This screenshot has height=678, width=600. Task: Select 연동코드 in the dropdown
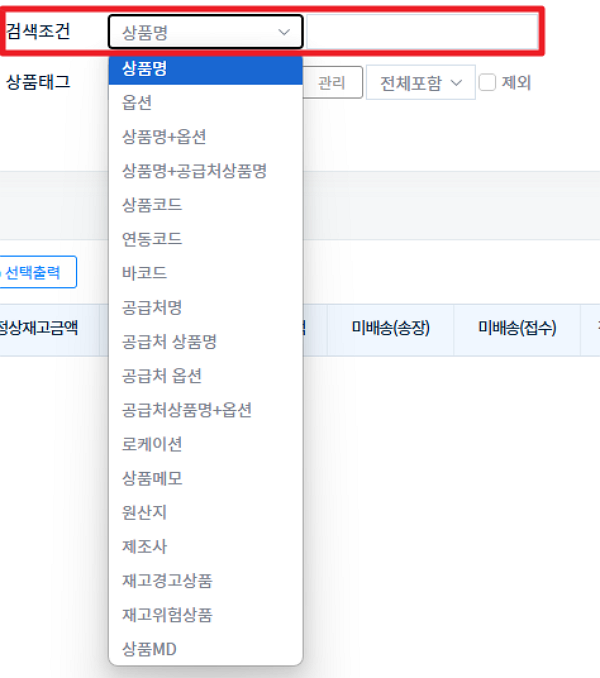coord(152,239)
